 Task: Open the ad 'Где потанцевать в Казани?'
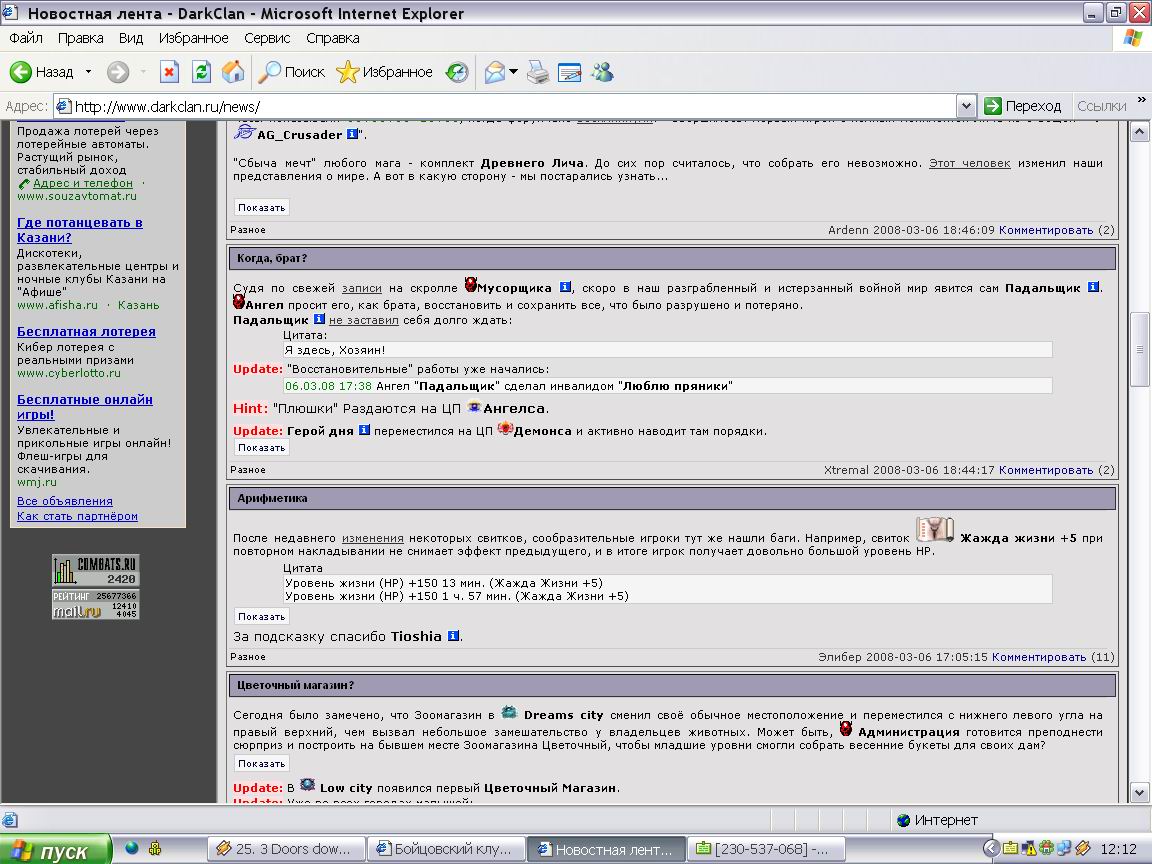coord(79,230)
